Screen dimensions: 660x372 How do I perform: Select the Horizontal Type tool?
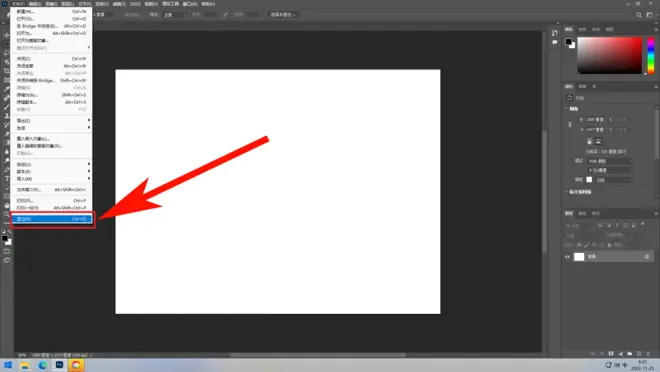(6, 178)
